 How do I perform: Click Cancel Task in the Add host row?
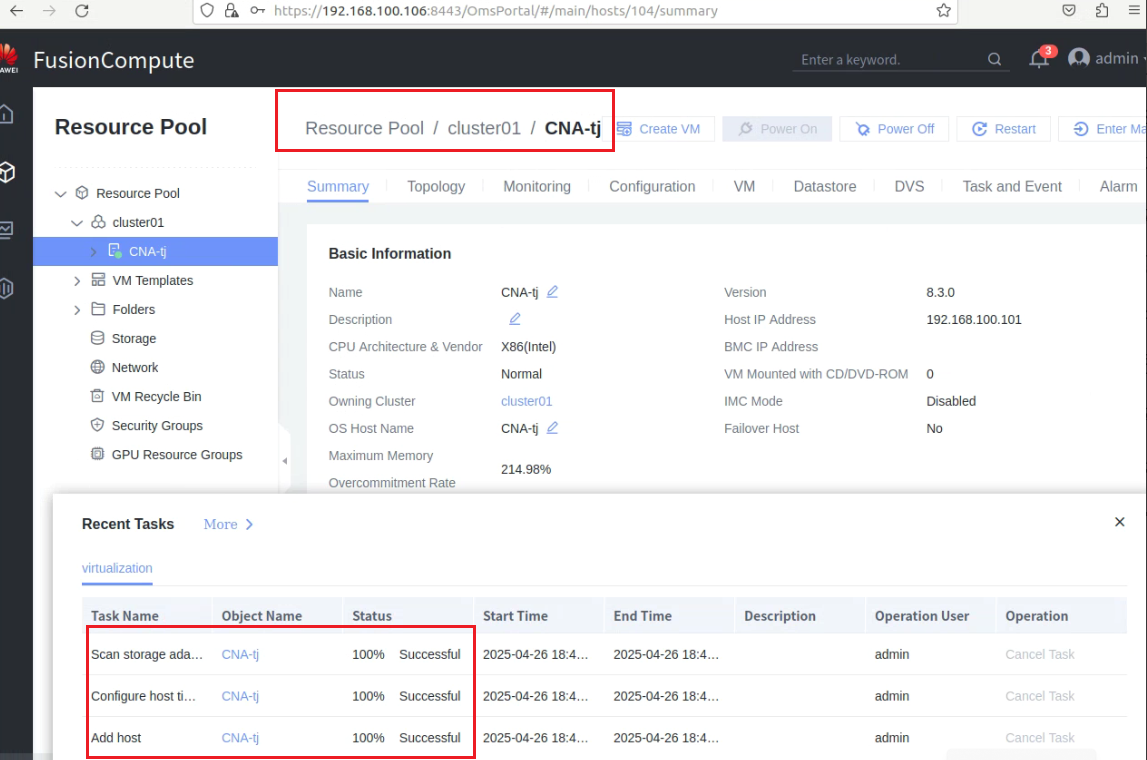click(x=1039, y=737)
